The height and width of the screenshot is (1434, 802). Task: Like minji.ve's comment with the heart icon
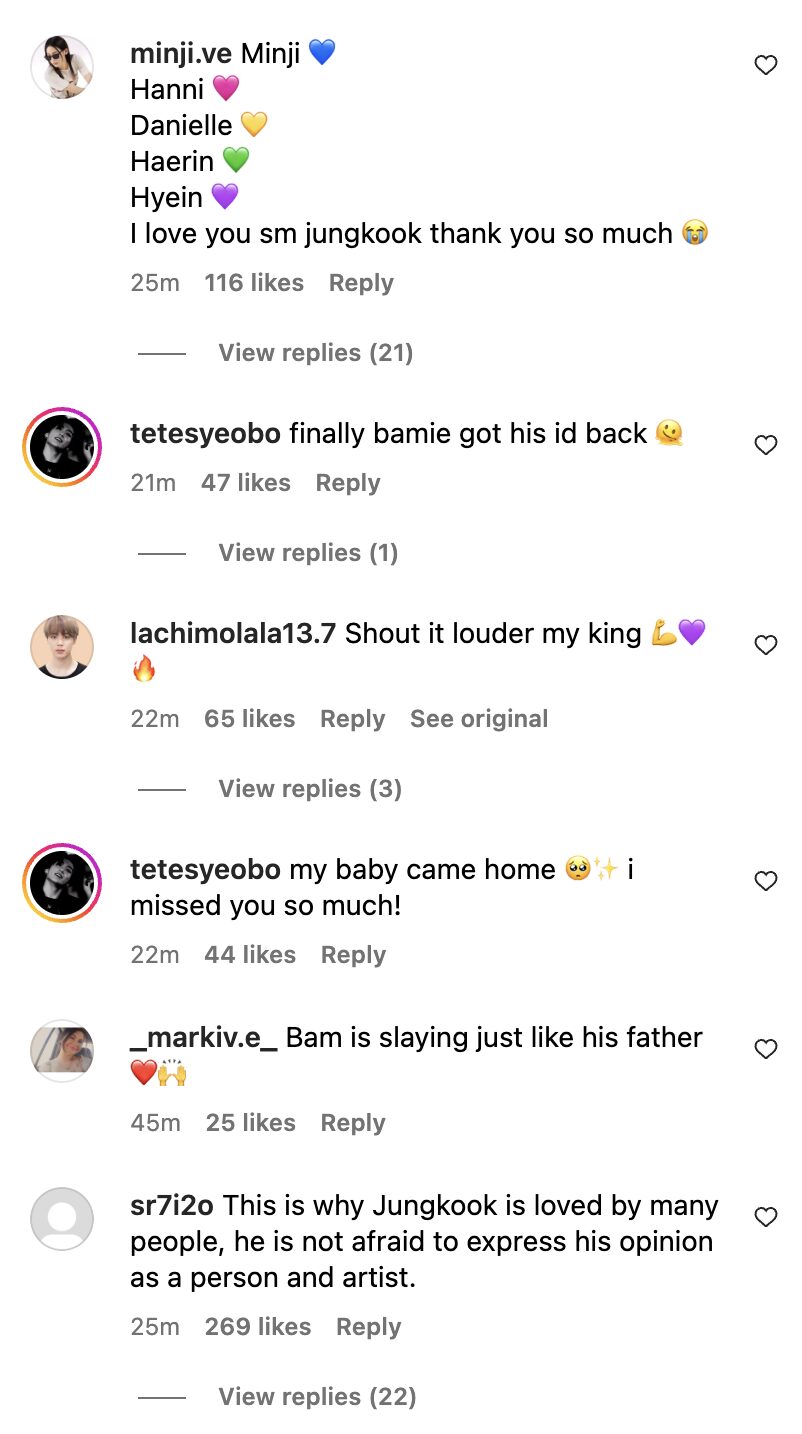[765, 66]
